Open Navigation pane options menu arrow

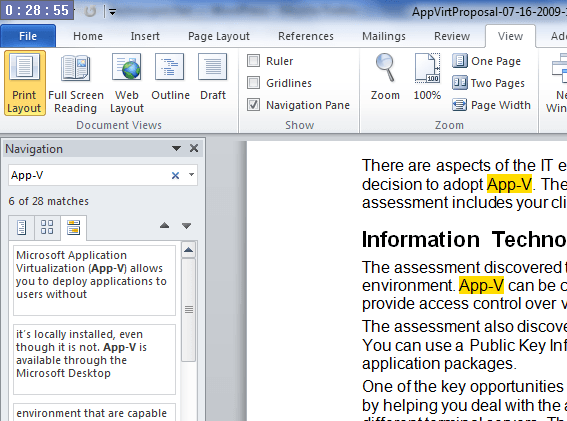176,148
